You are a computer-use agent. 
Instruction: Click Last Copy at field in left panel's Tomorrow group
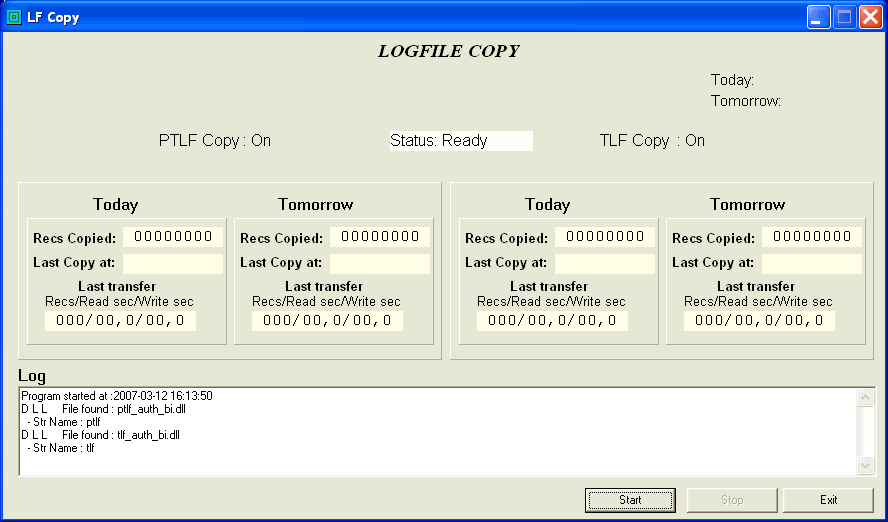pos(380,264)
